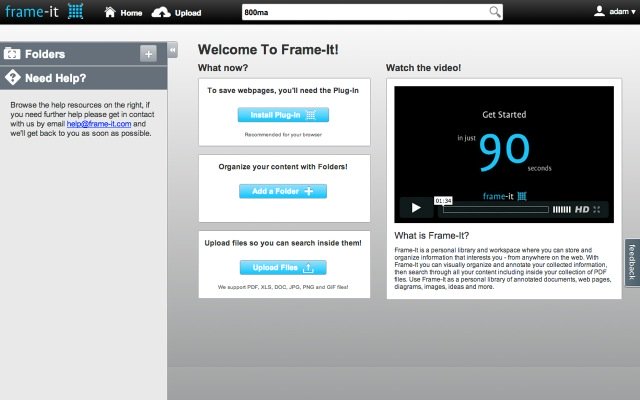Play the Get Started video

click(x=416, y=208)
